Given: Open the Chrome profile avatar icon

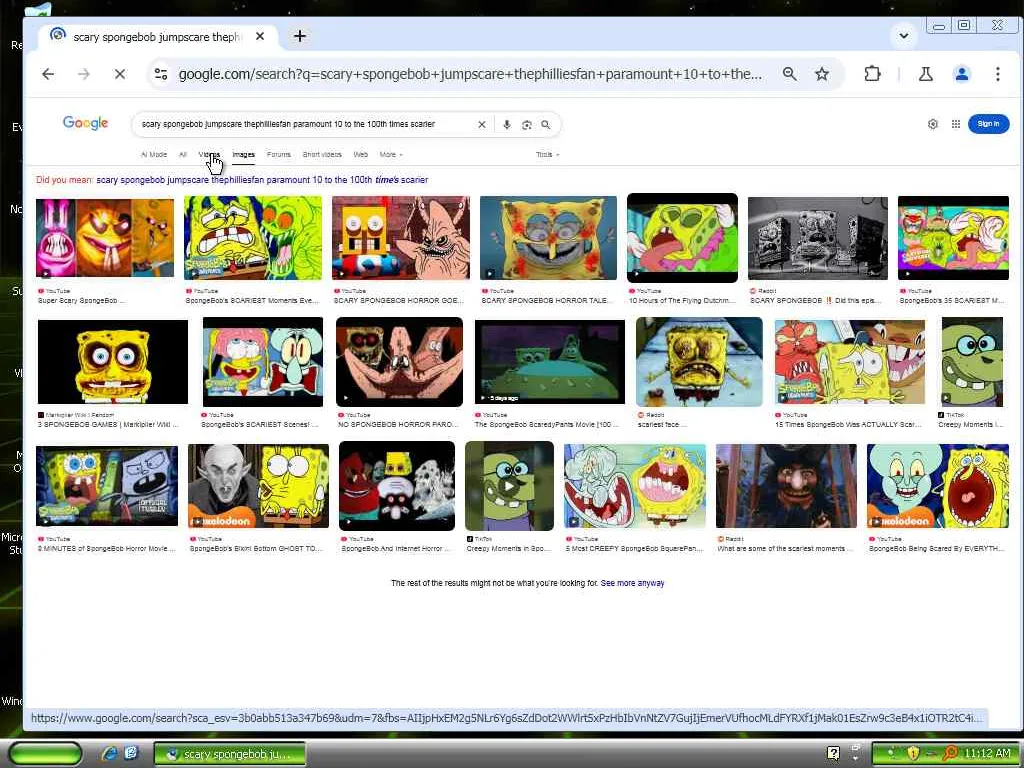Looking at the screenshot, I should 961,74.
